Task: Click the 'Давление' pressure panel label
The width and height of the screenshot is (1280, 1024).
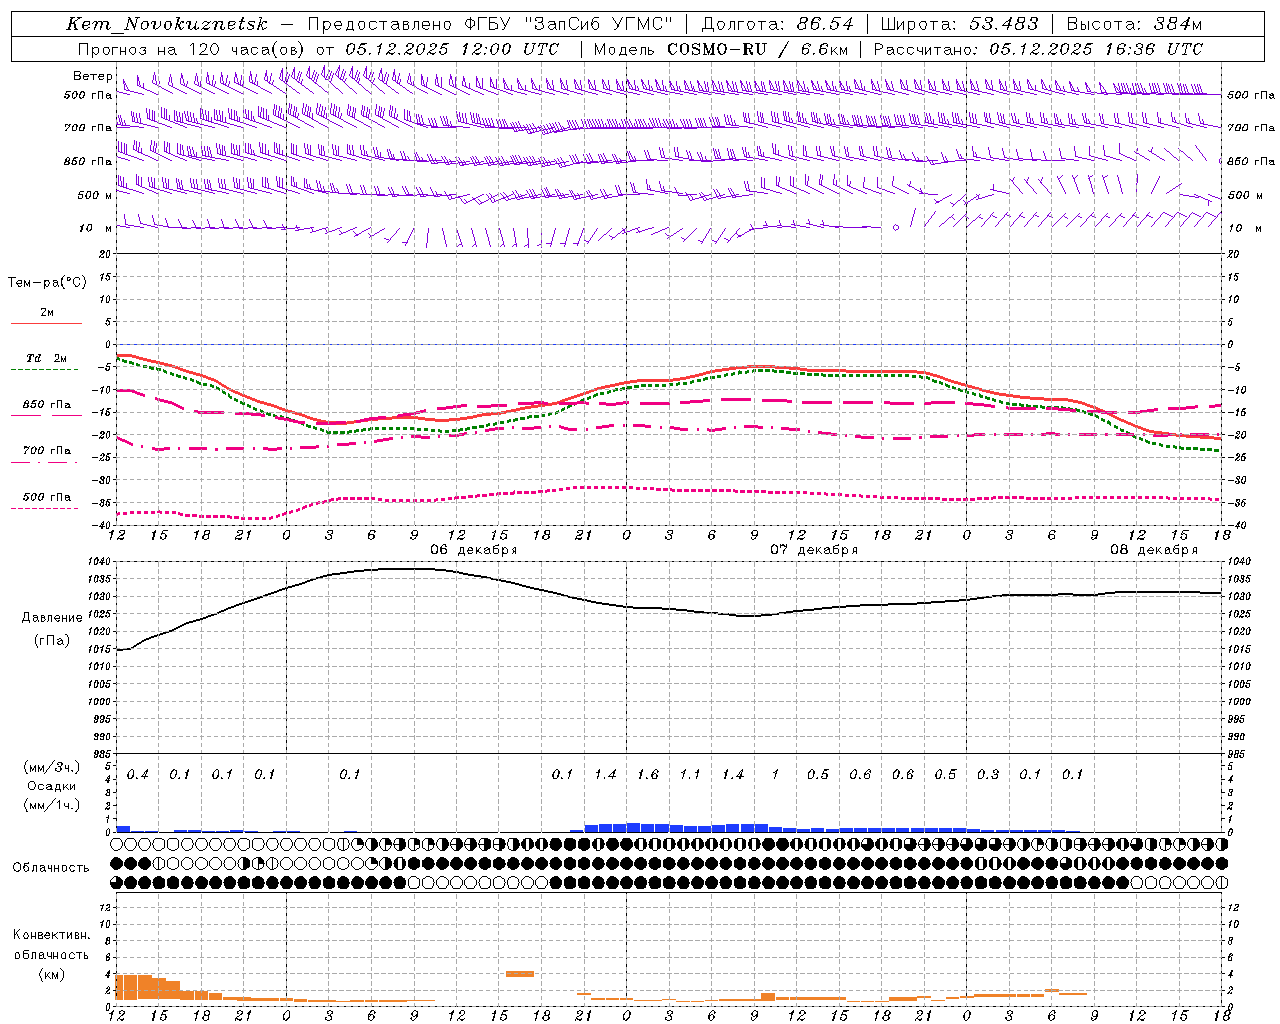Action: [x=52, y=618]
